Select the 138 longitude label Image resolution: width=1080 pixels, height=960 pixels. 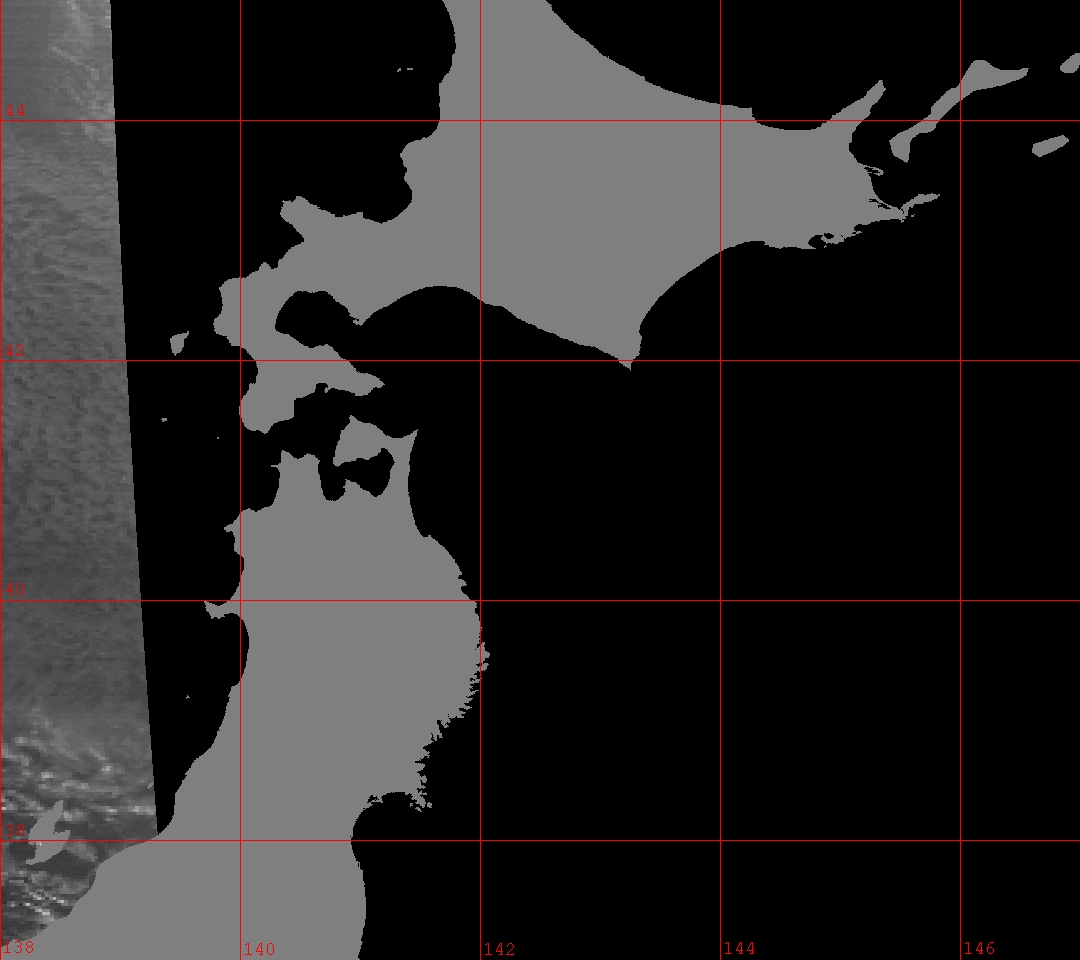19,948
